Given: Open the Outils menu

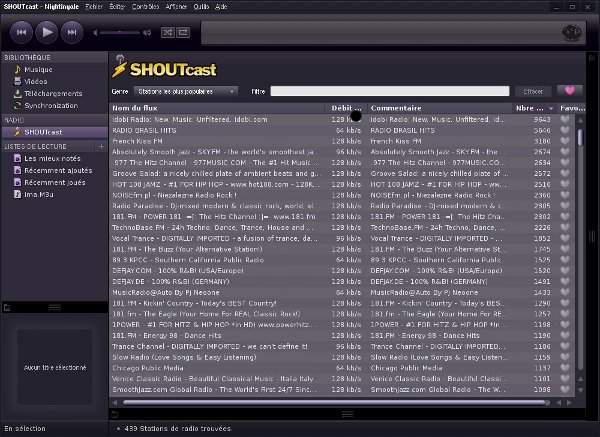Looking at the screenshot, I should (x=201, y=7).
